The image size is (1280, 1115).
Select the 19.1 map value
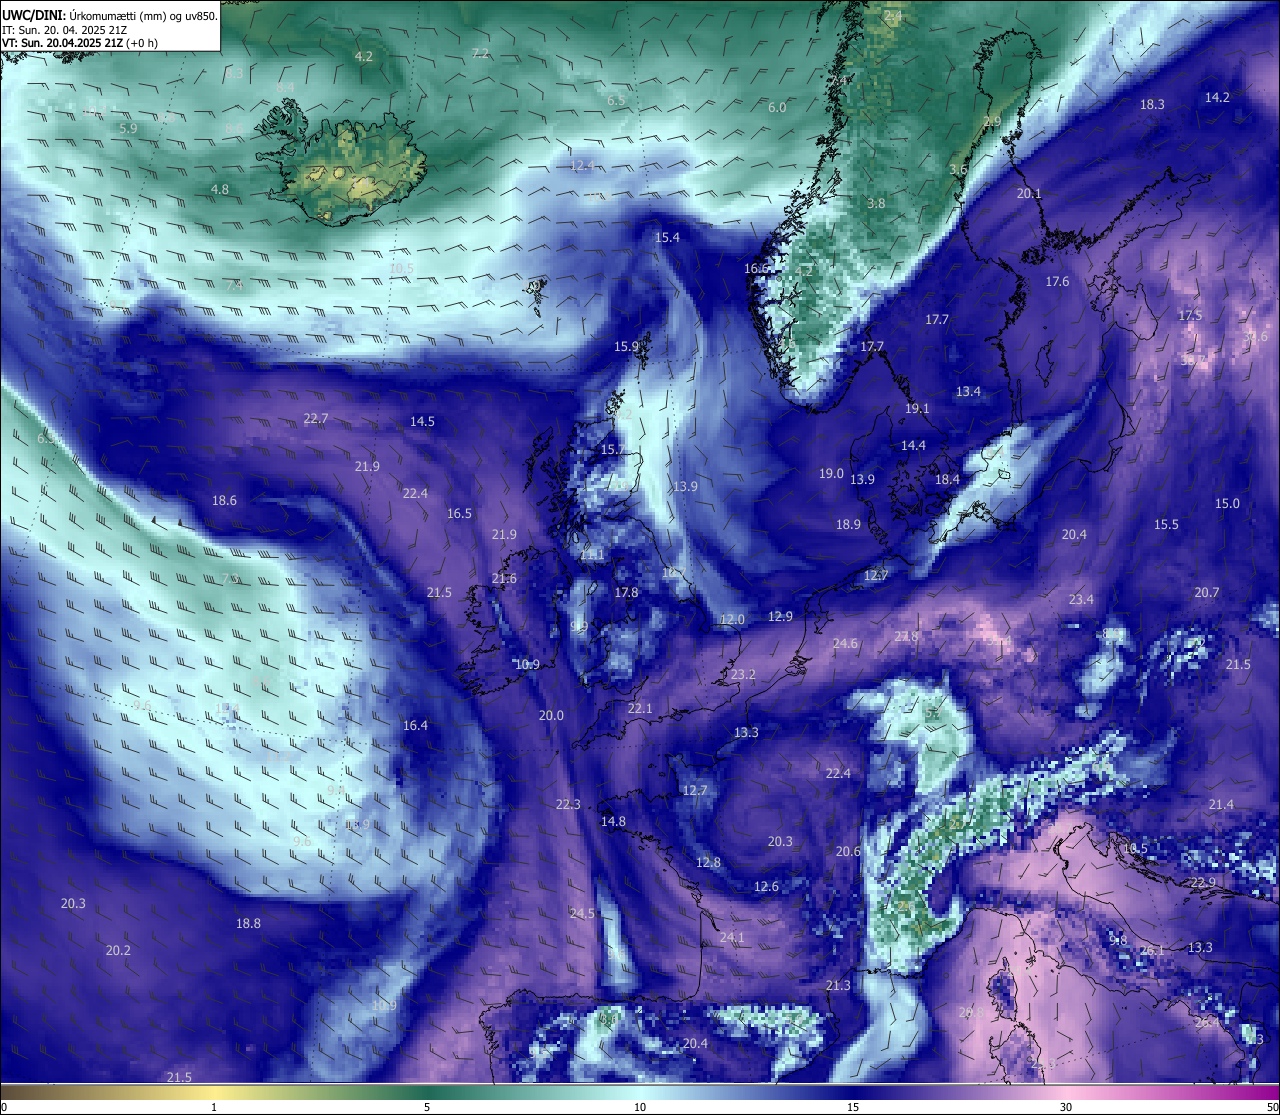click(x=917, y=408)
